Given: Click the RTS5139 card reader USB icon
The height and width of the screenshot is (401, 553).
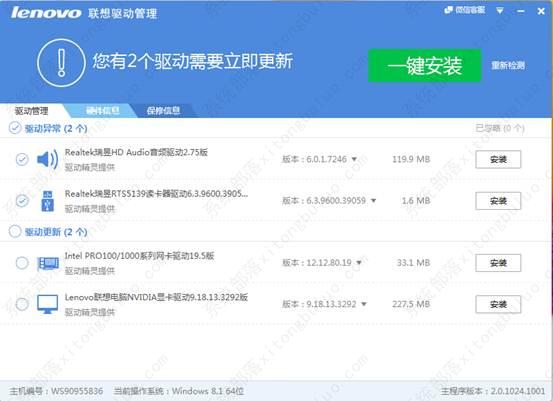Looking at the screenshot, I should (x=48, y=201).
